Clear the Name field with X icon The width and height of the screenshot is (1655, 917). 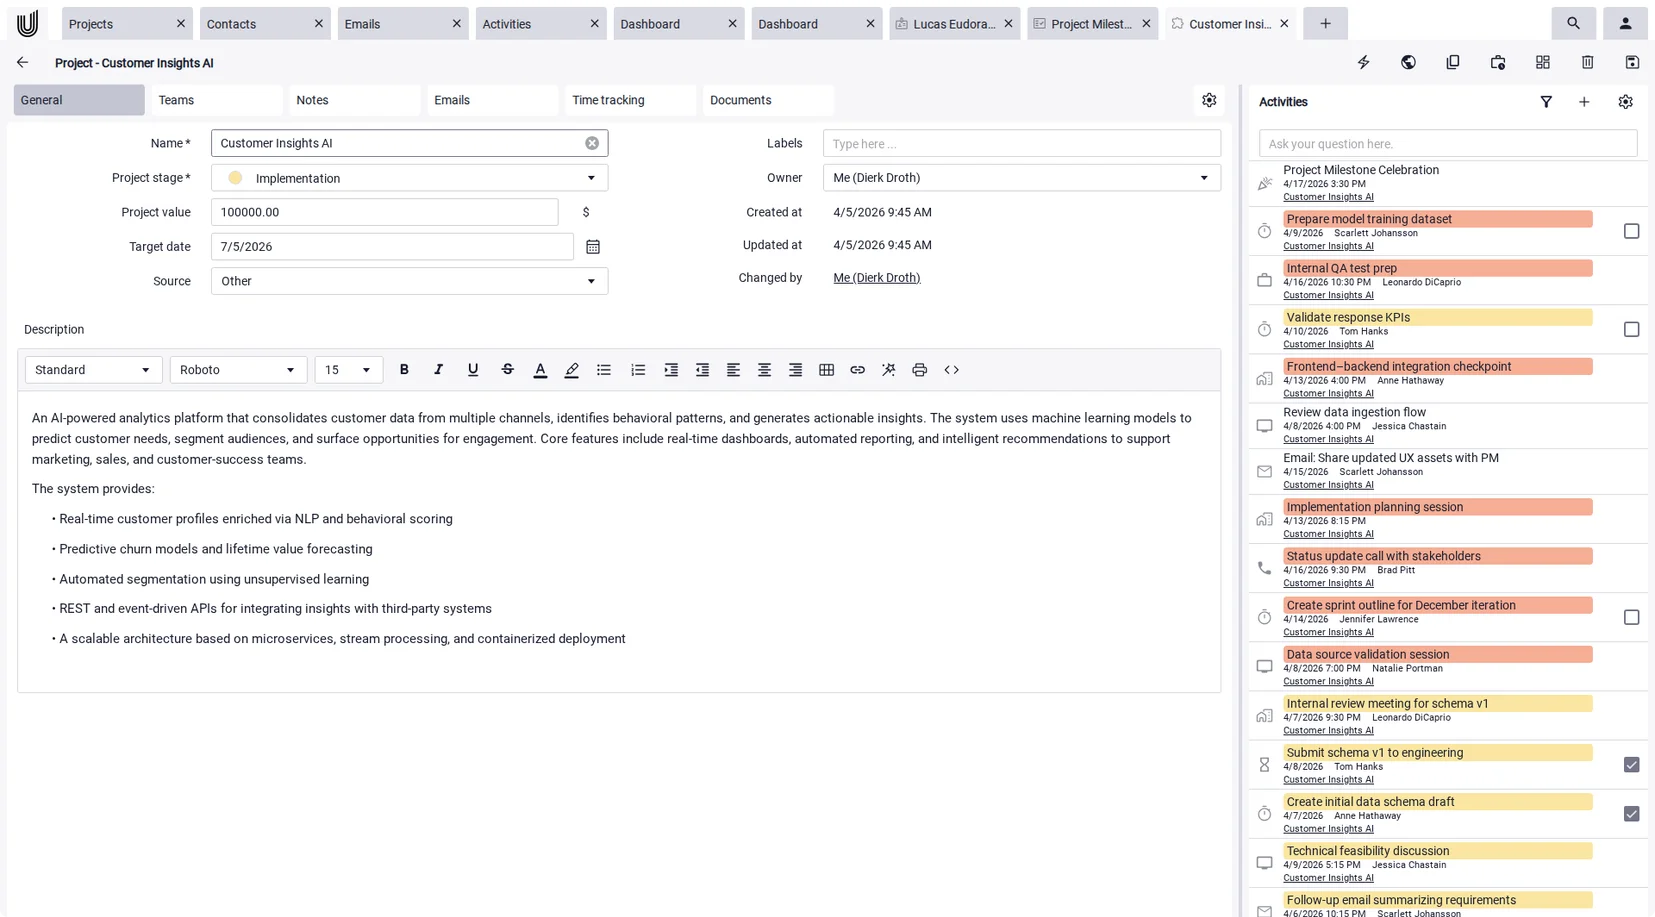click(x=592, y=143)
